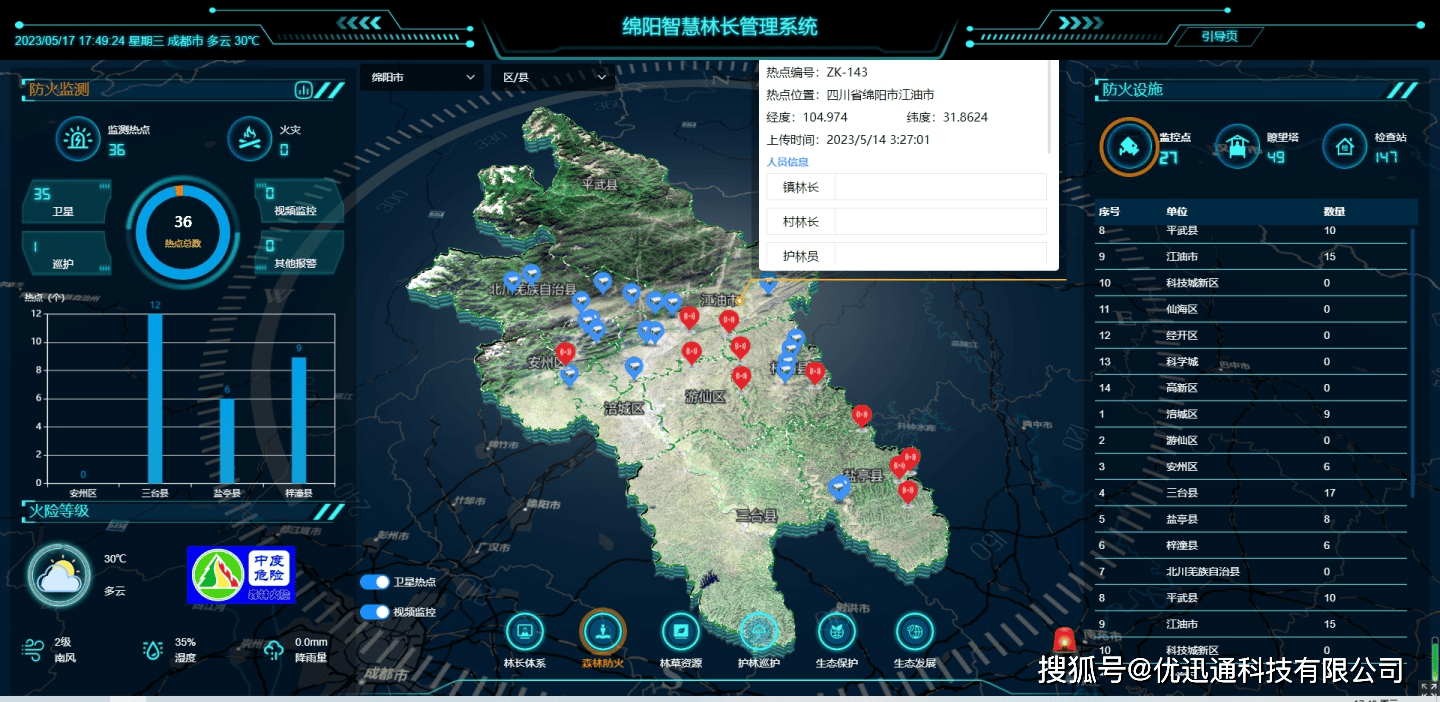This screenshot has height=702, width=1440.
Task: Open the 绵阳市 city dropdown
Action: coord(422,77)
